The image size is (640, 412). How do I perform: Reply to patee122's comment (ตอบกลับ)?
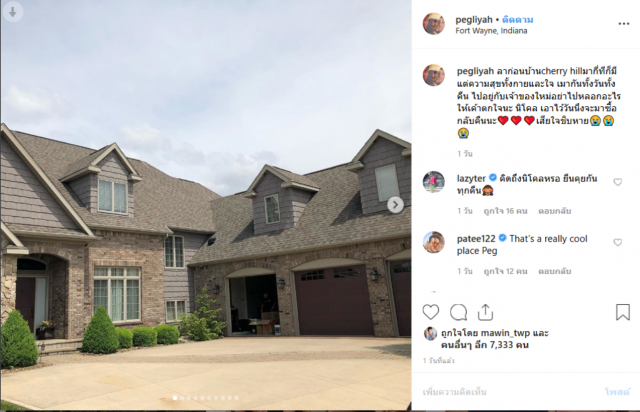click(x=554, y=272)
